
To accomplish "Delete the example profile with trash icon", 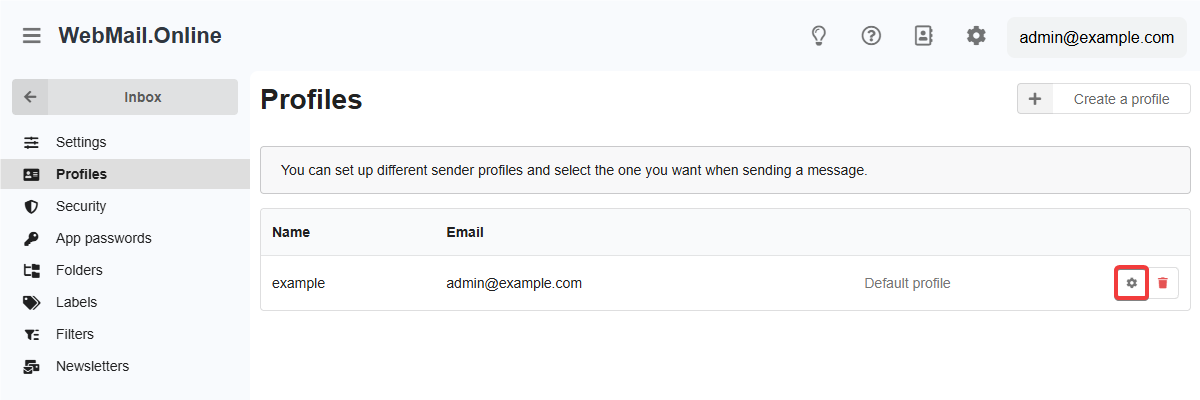I will coord(1163,283).
